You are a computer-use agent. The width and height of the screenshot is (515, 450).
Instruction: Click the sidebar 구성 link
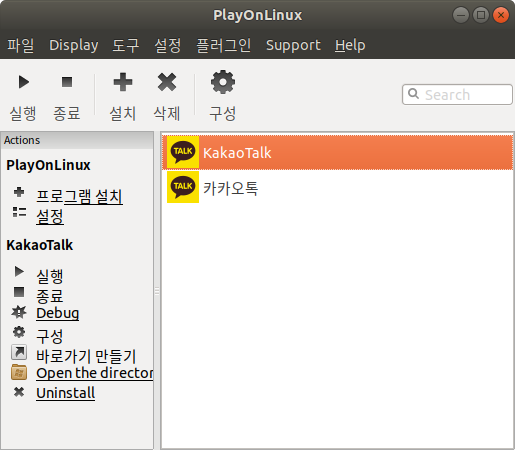tap(50, 336)
